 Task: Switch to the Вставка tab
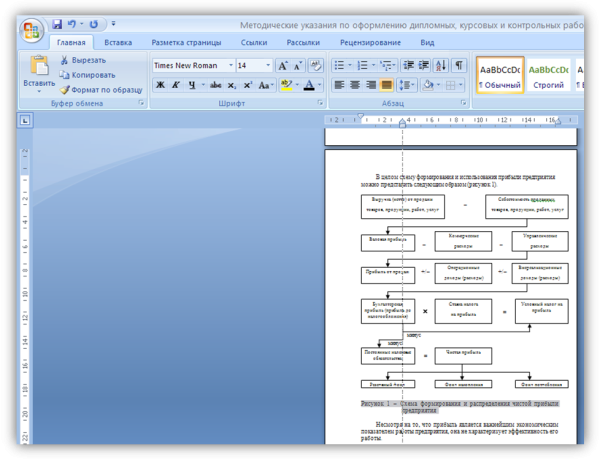[x=118, y=43]
